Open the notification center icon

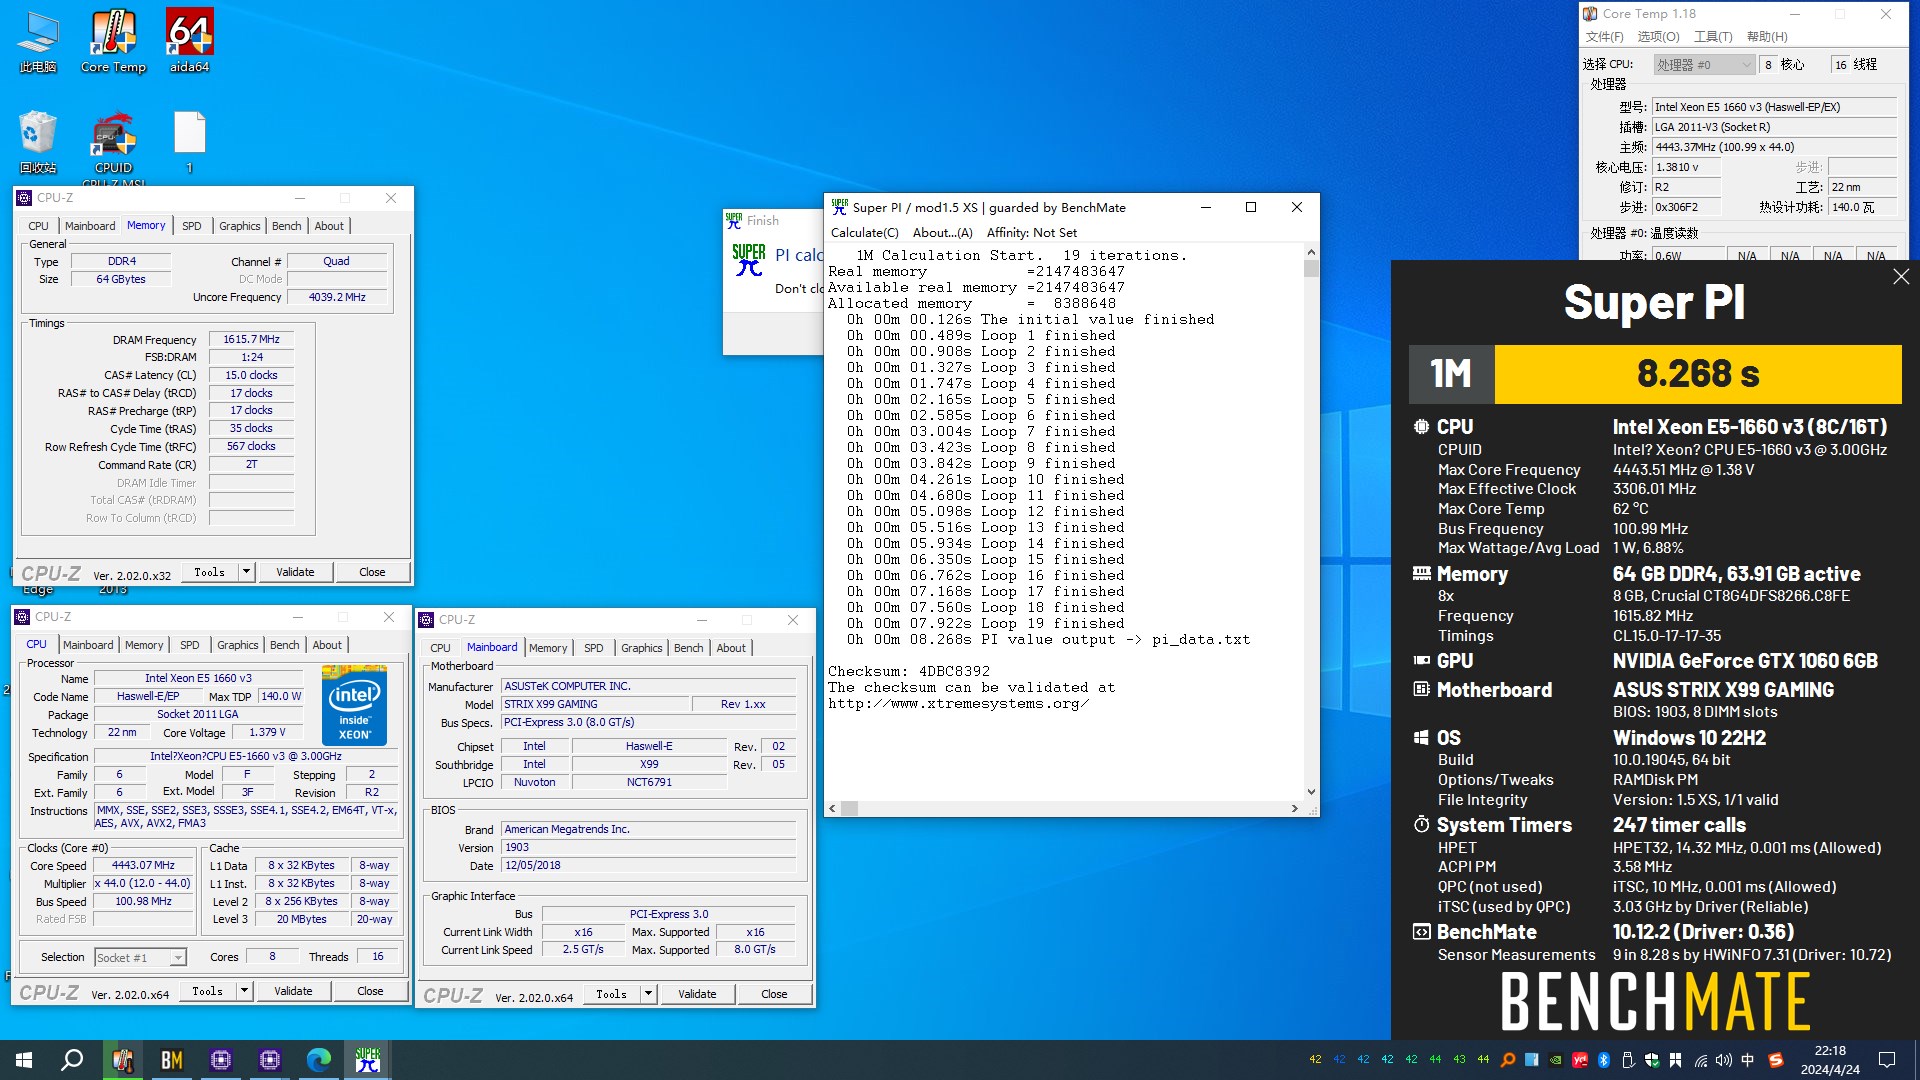point(1887,1060)
